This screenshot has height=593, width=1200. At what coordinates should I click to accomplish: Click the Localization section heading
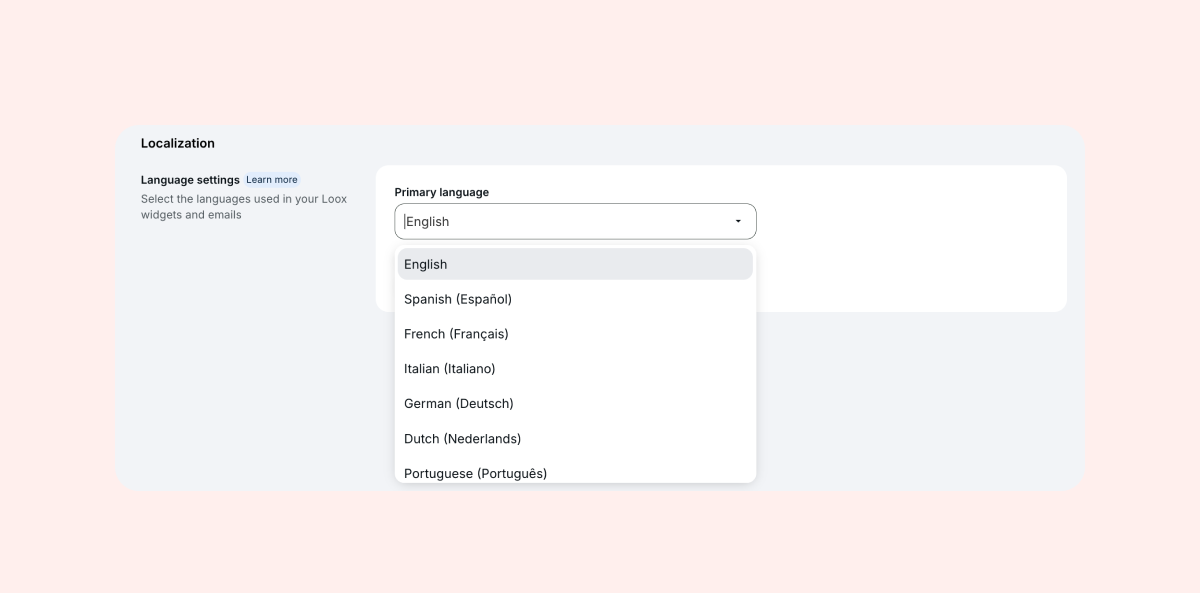(x=178, y=143)
